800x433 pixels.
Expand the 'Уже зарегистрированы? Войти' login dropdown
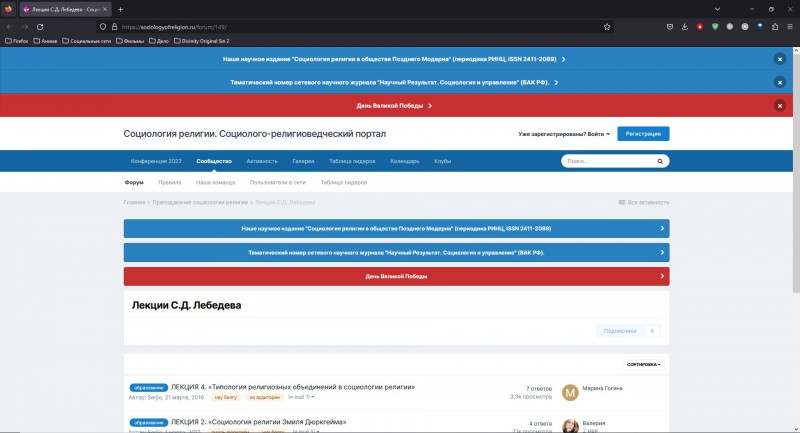[564, 134]
